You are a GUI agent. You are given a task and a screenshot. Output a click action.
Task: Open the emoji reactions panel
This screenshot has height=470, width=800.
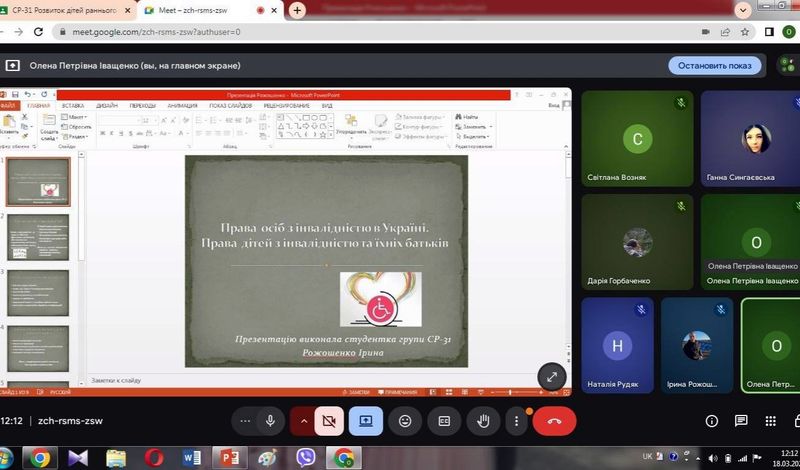click(405, 421)
